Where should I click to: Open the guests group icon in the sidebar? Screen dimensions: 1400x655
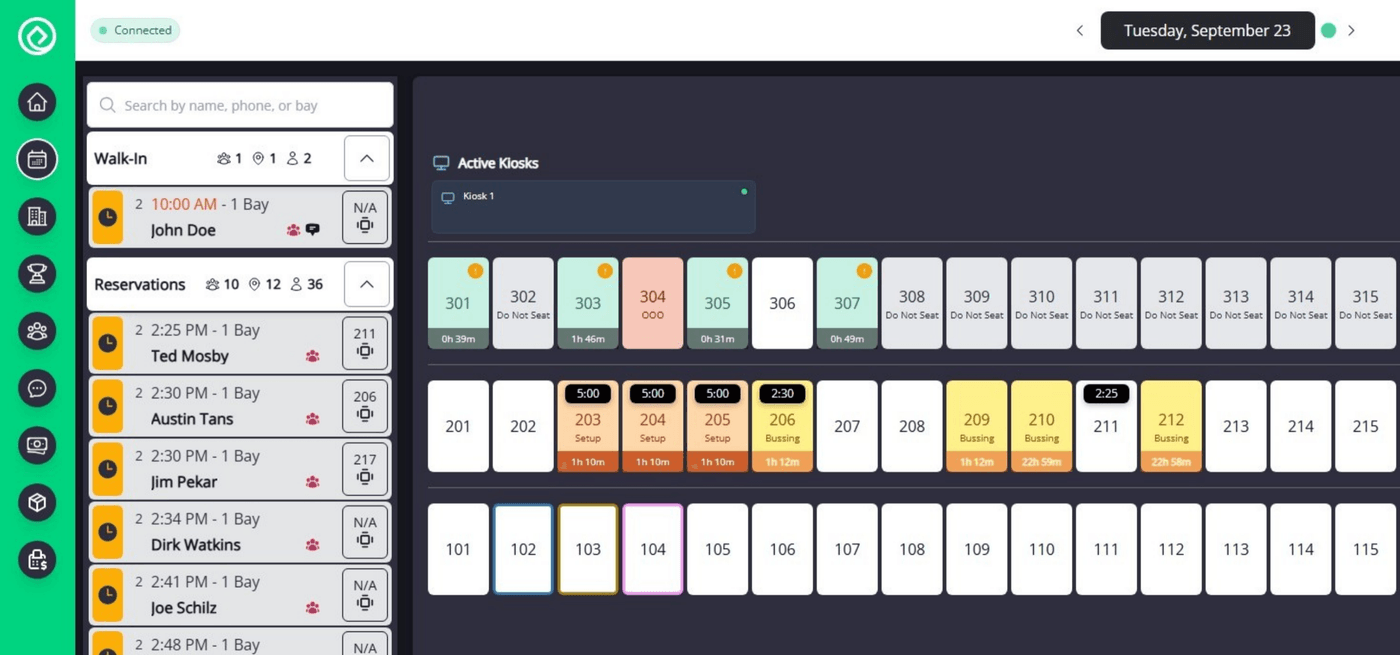point(37,330)
